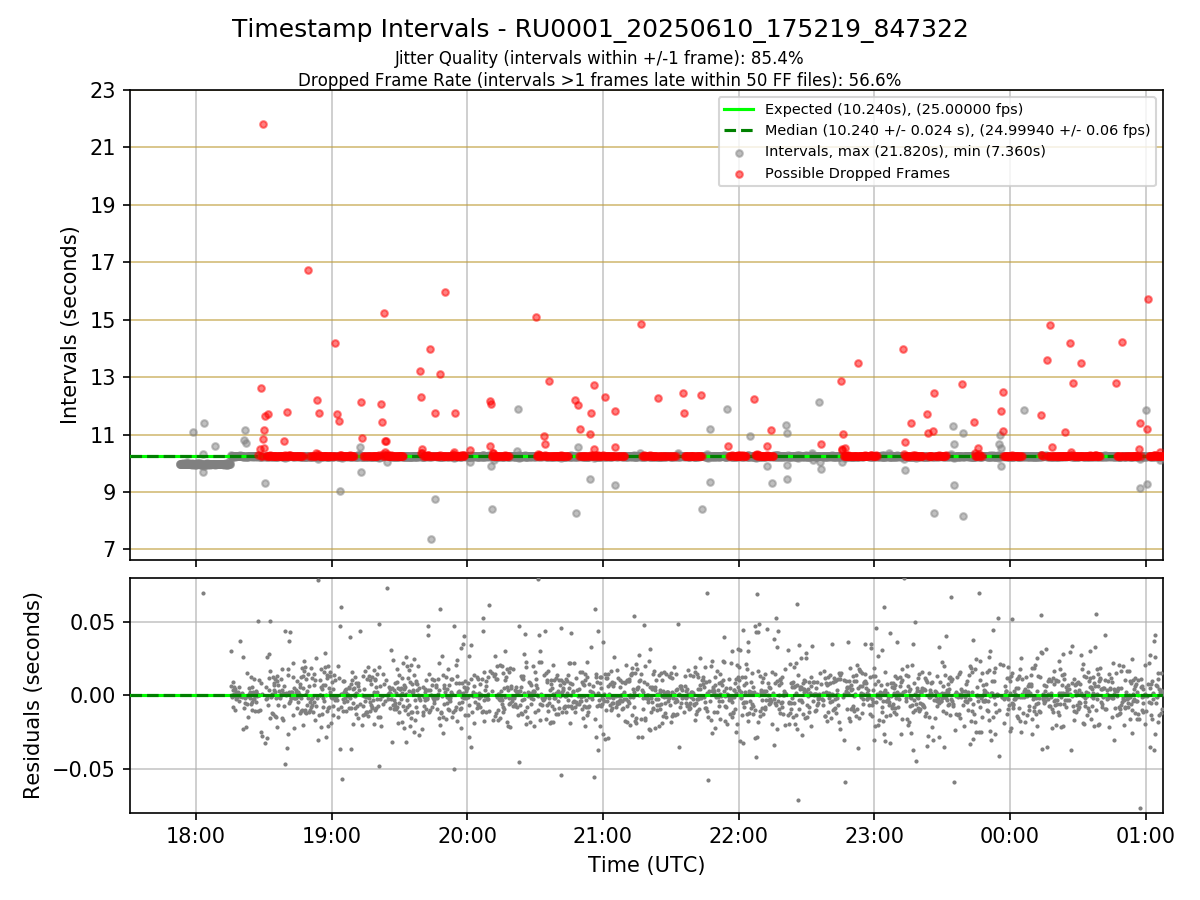Click the y-axis tick label 13
This screenshot has height=900, width=1200.
pos(103,378)
